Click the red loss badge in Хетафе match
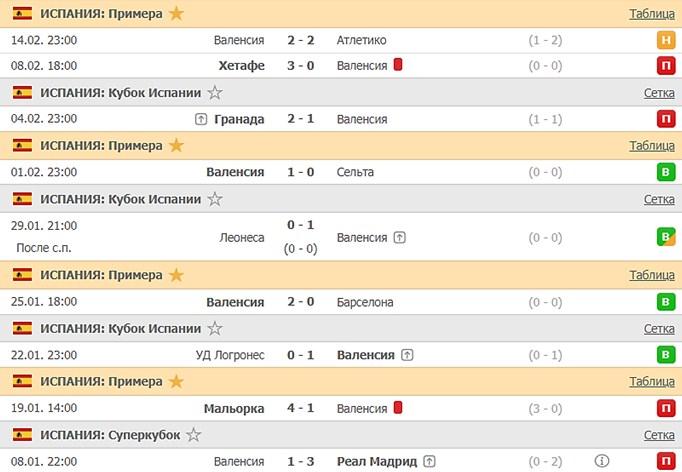Image resolution: width=682 pixels, height=472 pixels. [665, 66]
